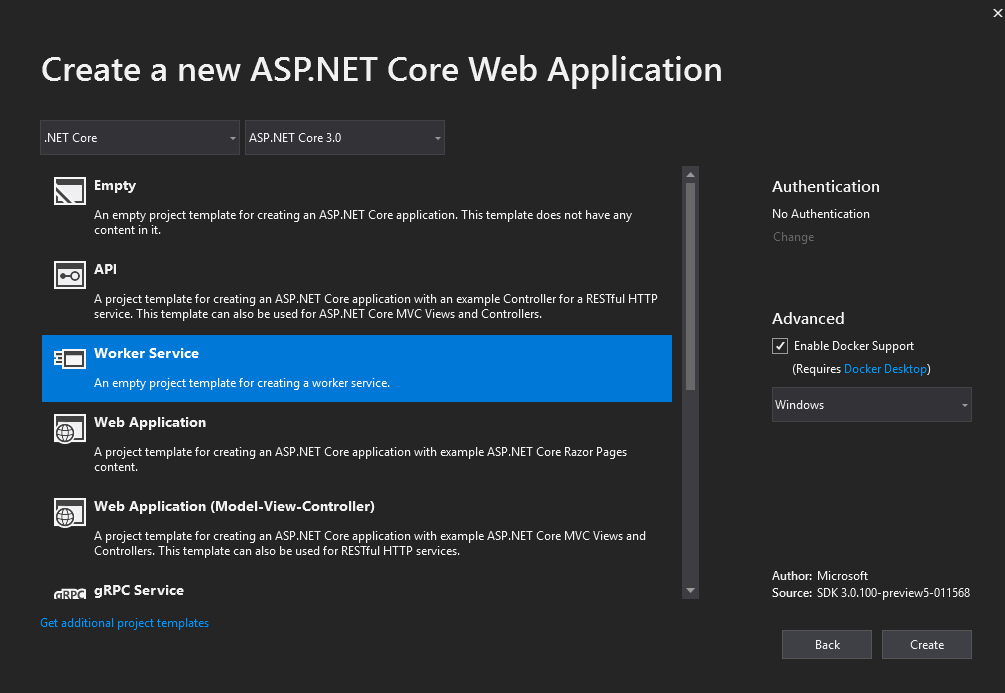
Task: Click the Web Application (Model-View-Controller) globe icon
Action: point(69,512)
